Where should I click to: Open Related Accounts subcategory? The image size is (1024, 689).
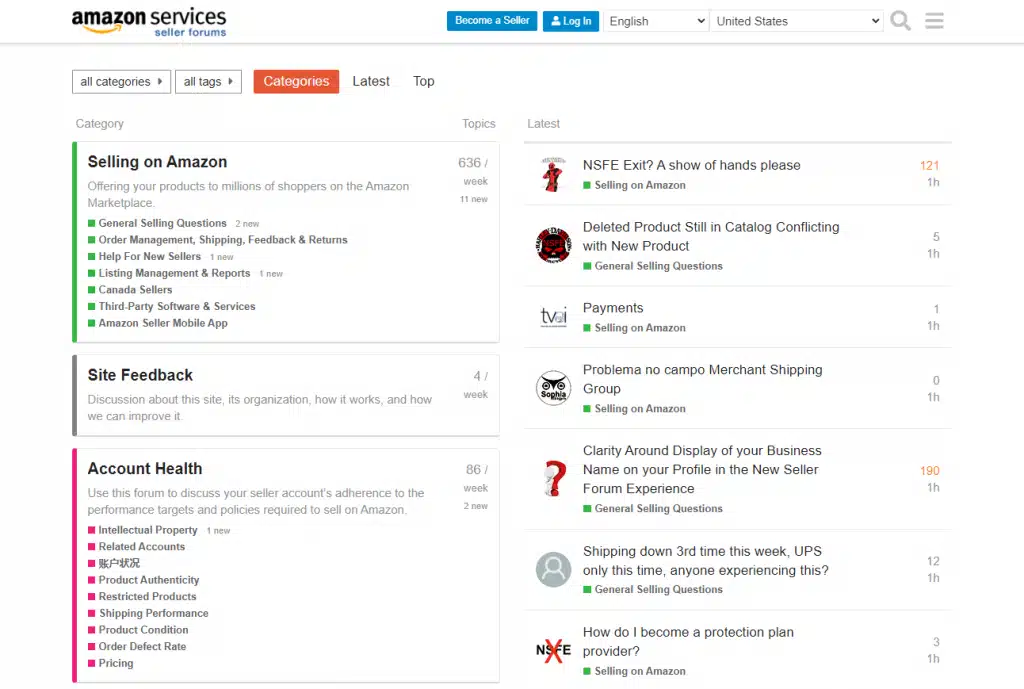[x=142, y=547]
